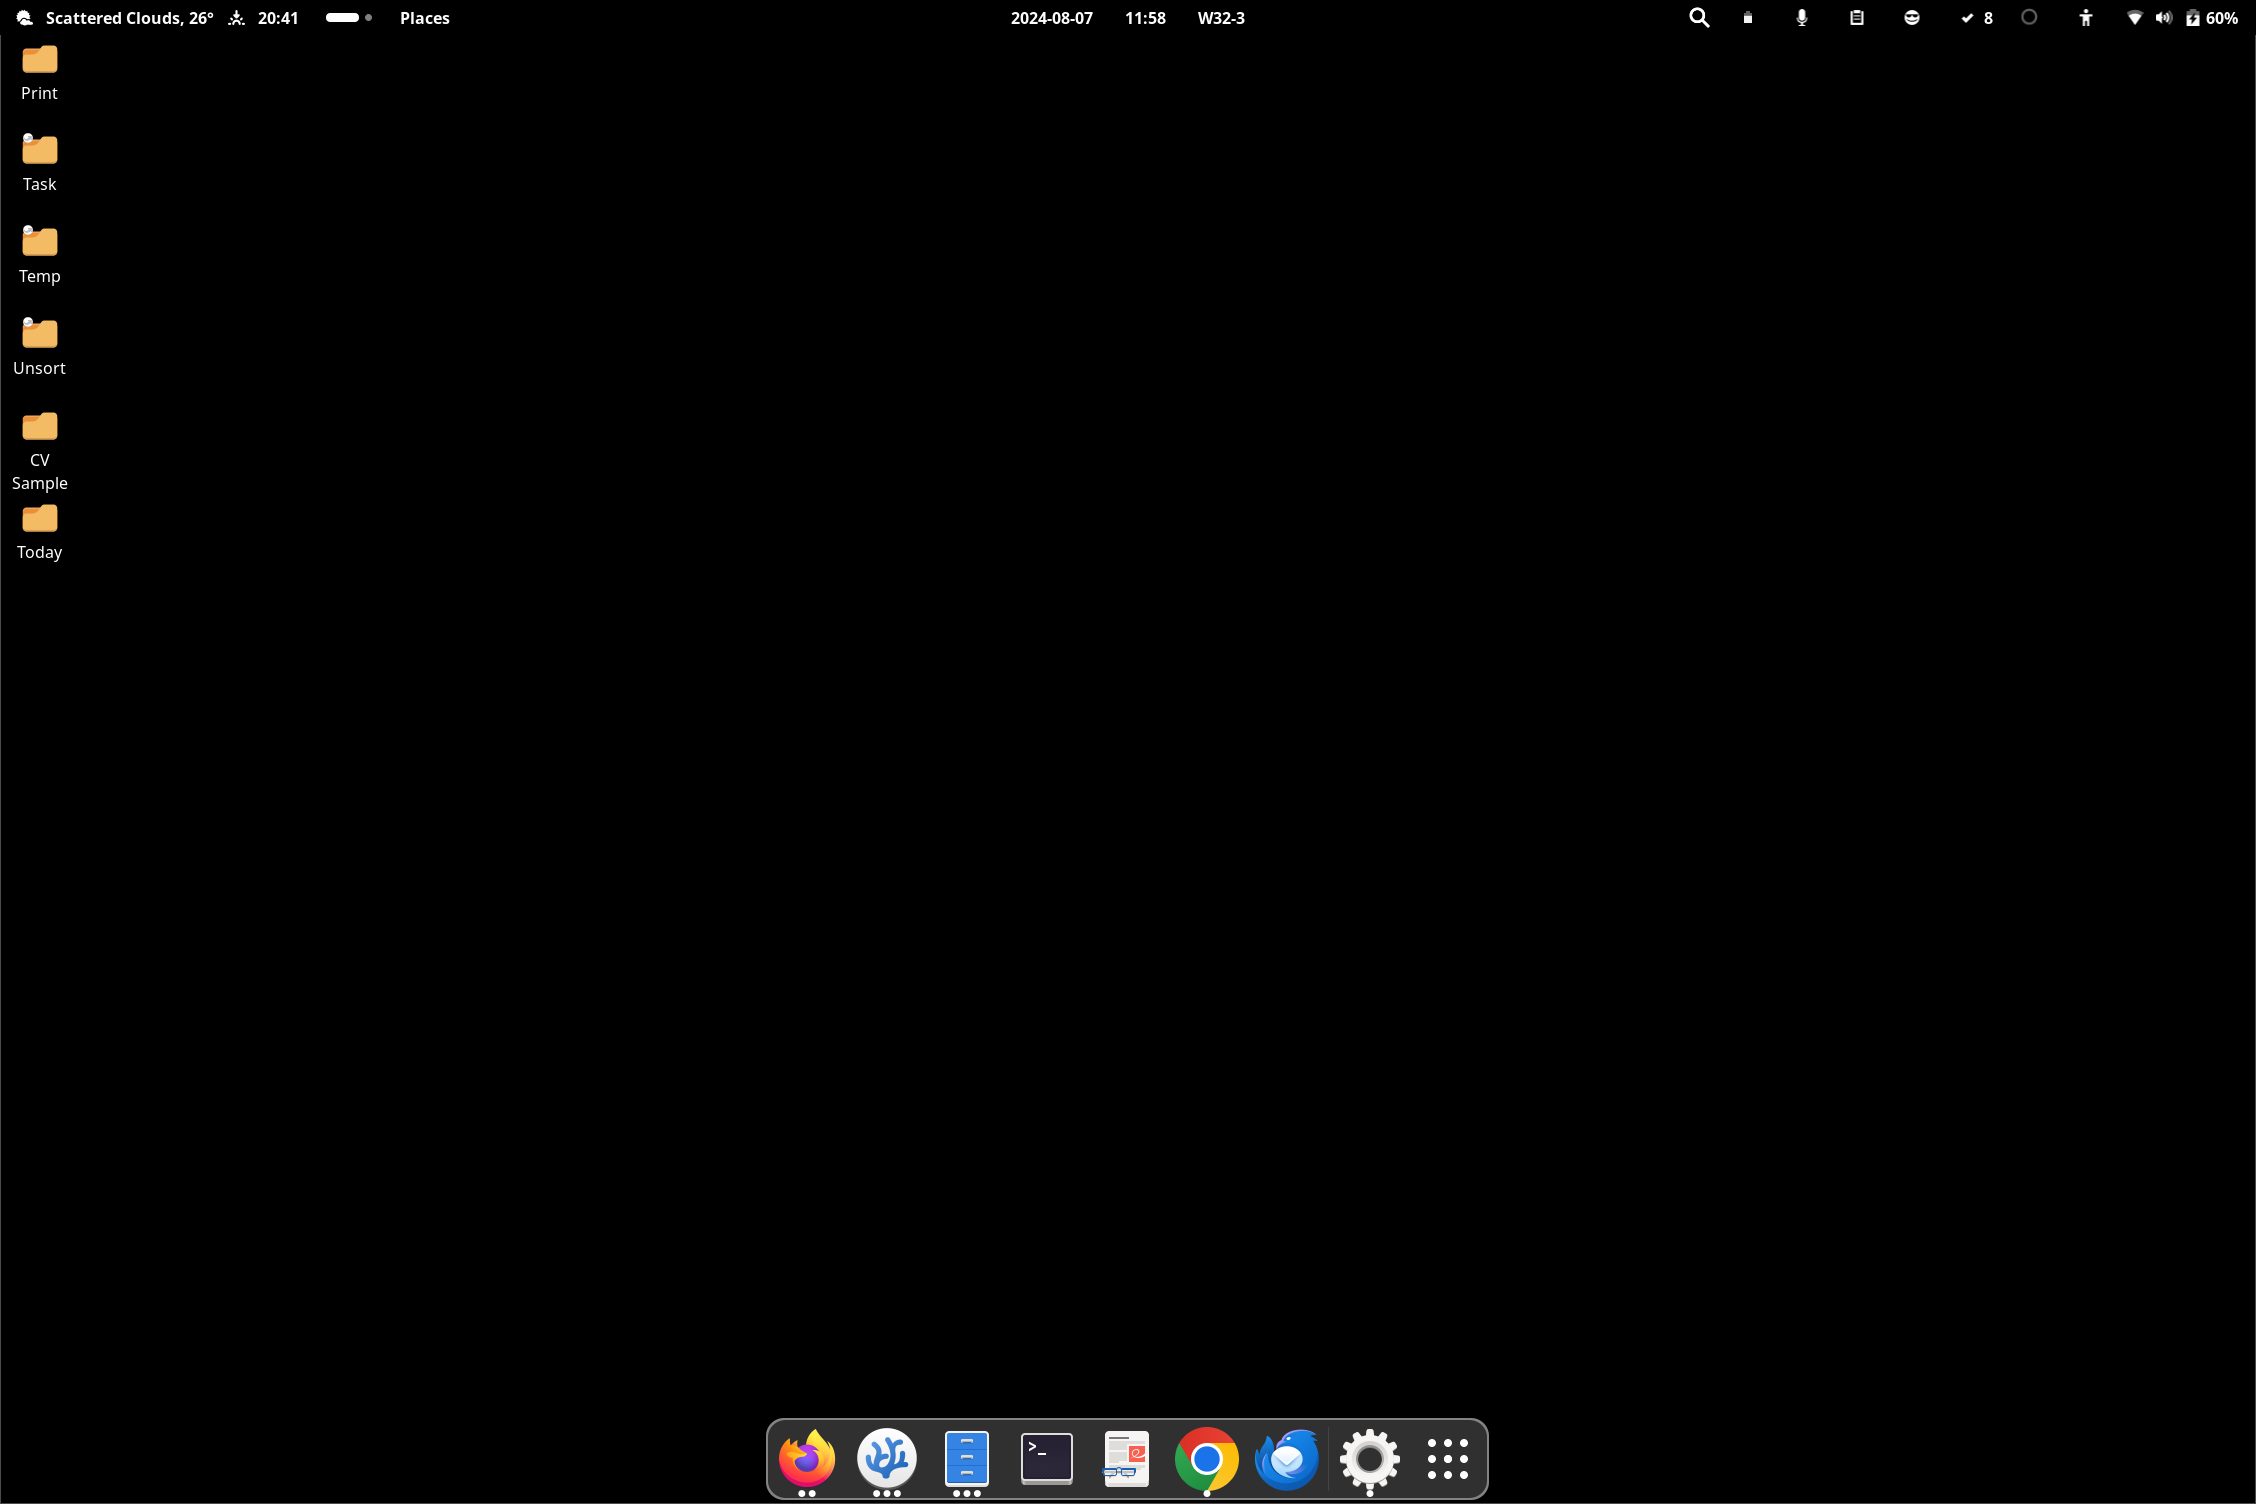
Task: Open the clipboard history indicator
Action: tap(1856, 18)
